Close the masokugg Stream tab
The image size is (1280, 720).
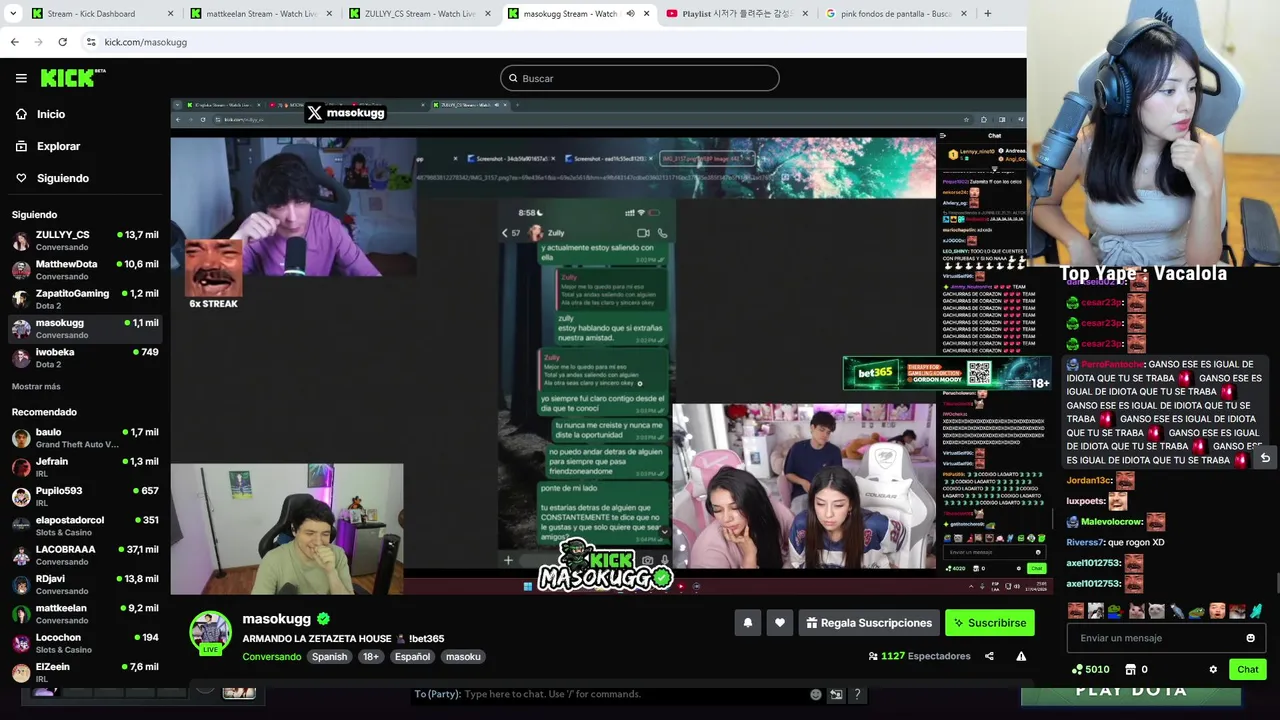[x=647, y=14]
